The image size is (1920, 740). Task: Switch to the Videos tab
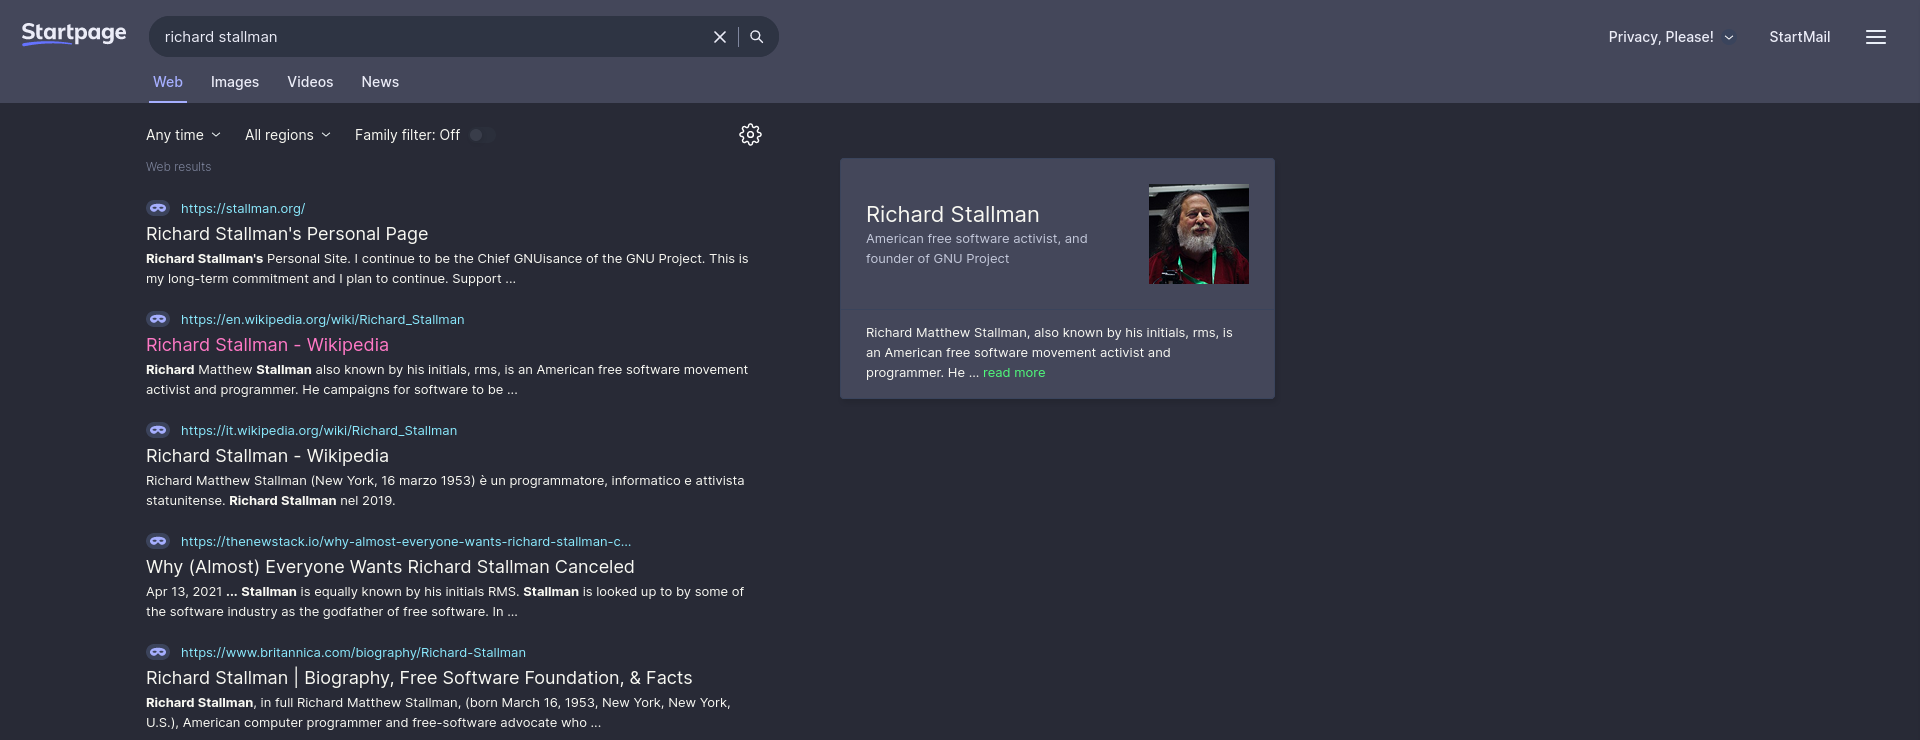click(x=310, y=82)
